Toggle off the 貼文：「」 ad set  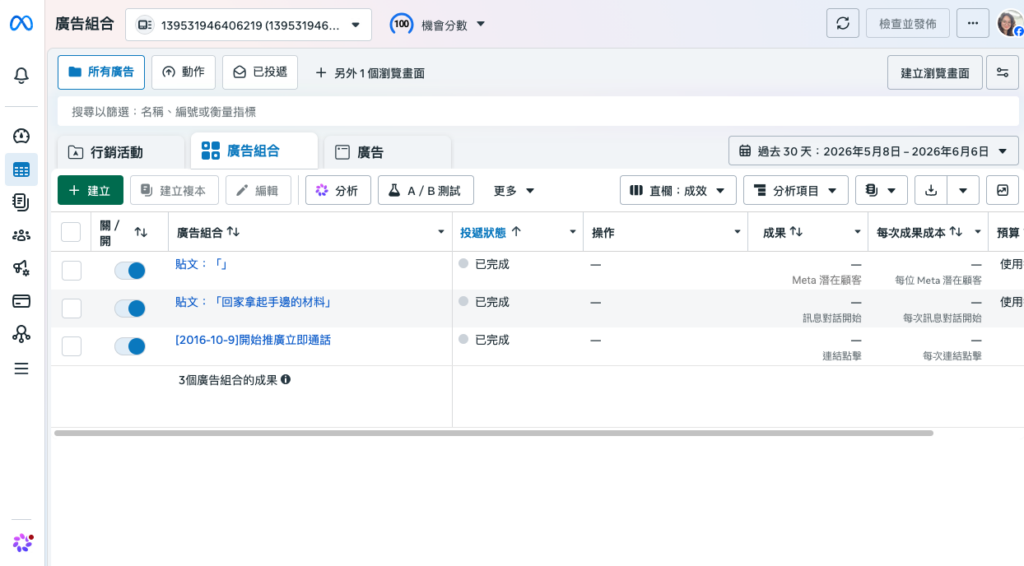[x=130, y=270]
